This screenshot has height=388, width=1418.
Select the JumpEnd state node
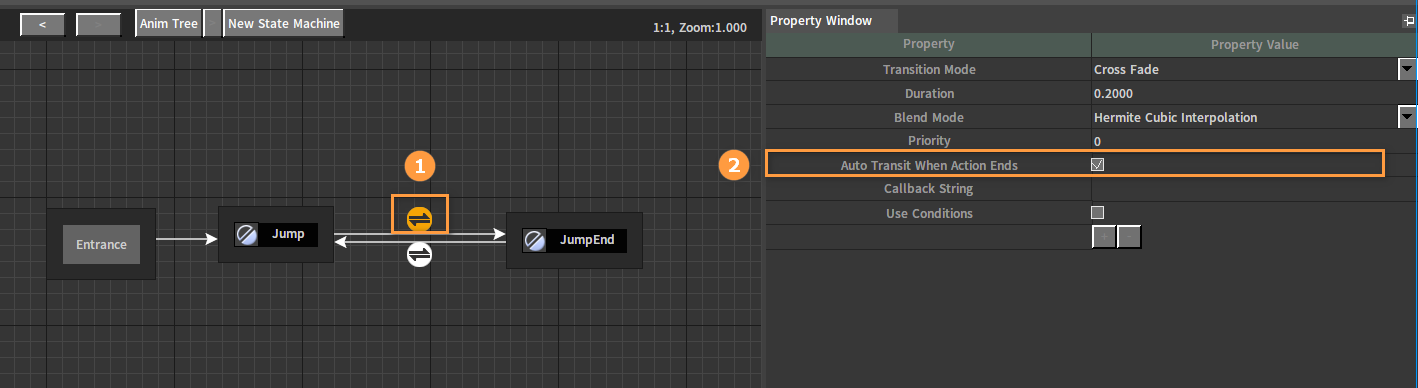[575, 240]
